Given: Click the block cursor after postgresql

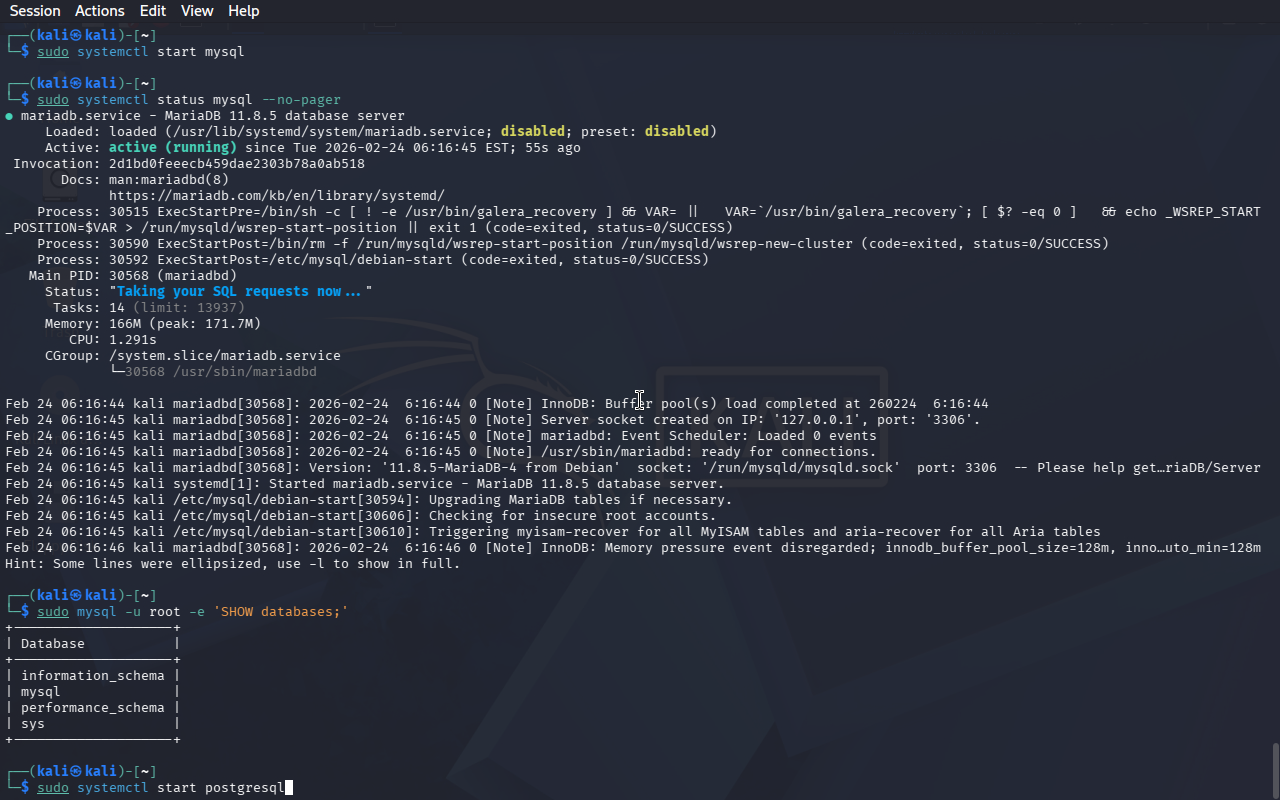Looking at the screenshot, I should tap(289, 788).
